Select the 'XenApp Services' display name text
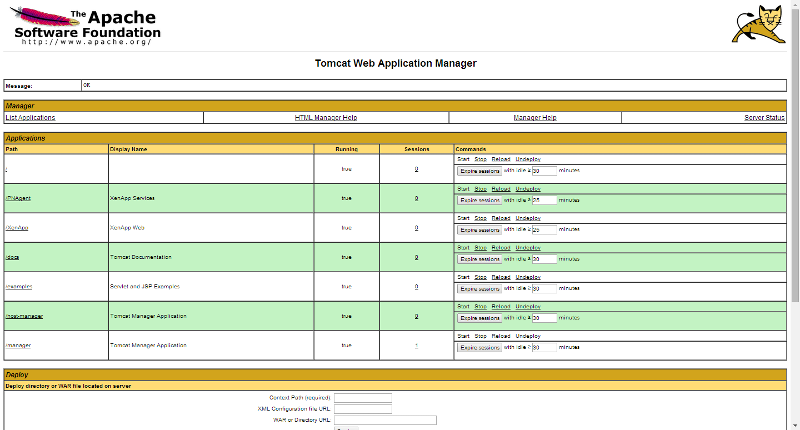 coord(132,198)
